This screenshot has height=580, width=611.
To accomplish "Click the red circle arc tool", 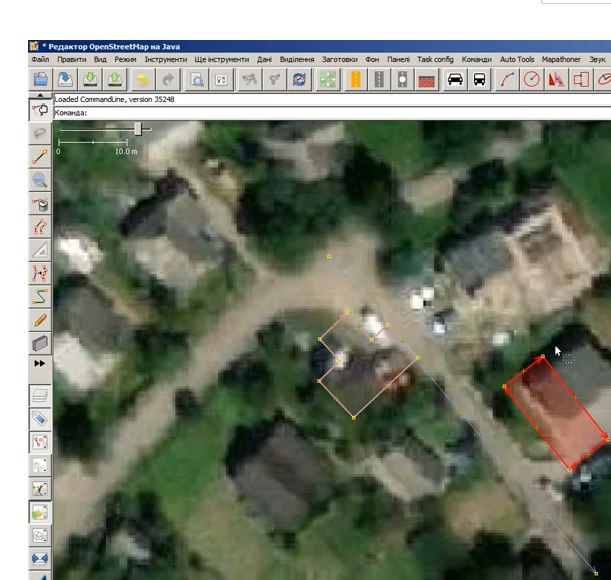I will (532, 80).
